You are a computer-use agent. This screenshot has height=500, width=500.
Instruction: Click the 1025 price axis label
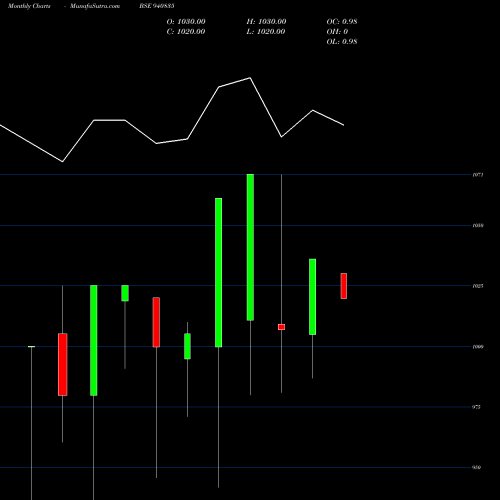coord(478,286)
